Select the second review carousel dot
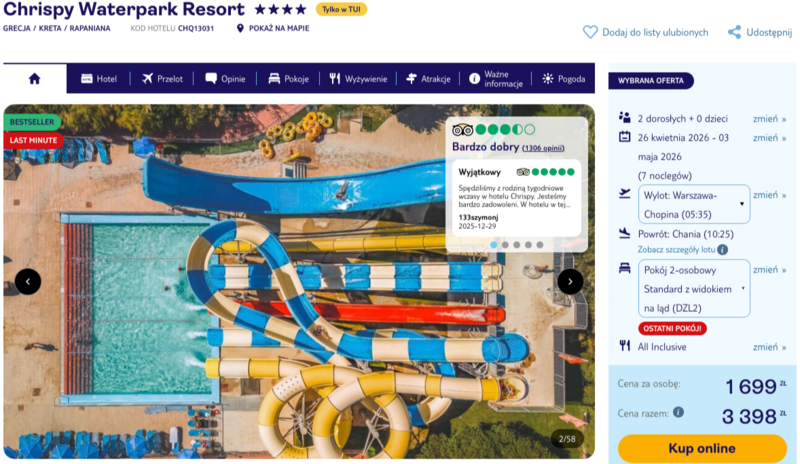This screenshot has height=464, width=800. pos(505,245)
